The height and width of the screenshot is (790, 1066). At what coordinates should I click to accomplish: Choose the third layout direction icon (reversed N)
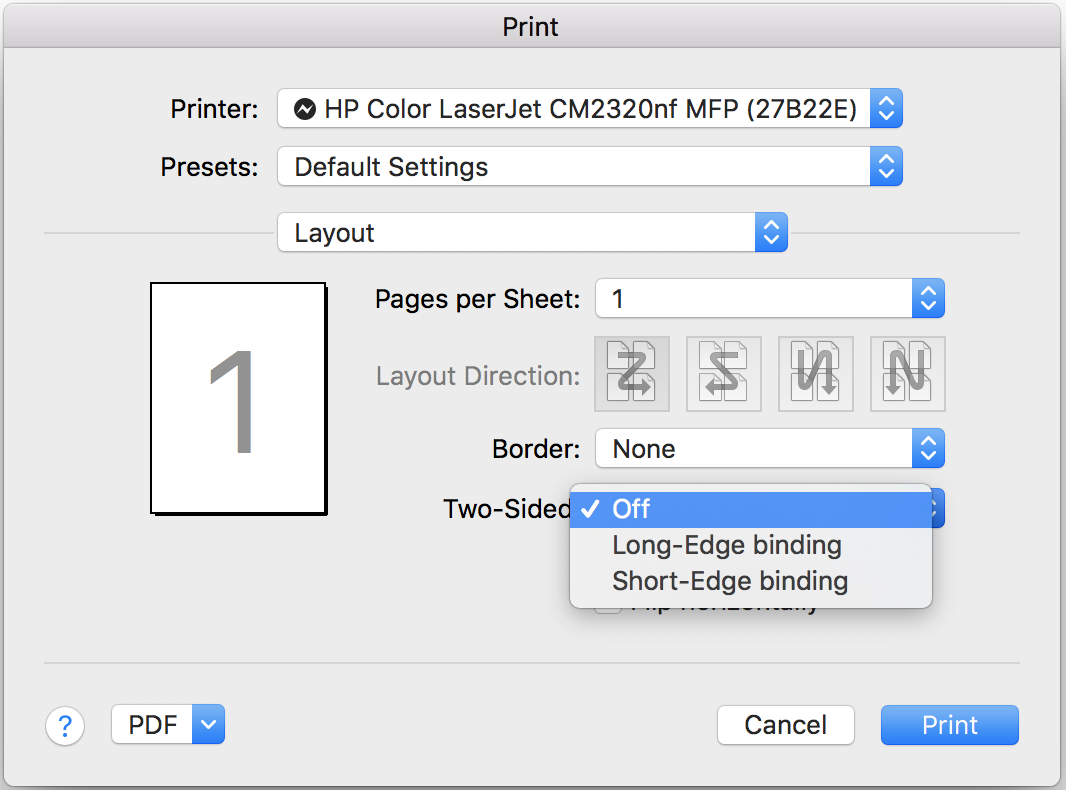click(816, 374)
